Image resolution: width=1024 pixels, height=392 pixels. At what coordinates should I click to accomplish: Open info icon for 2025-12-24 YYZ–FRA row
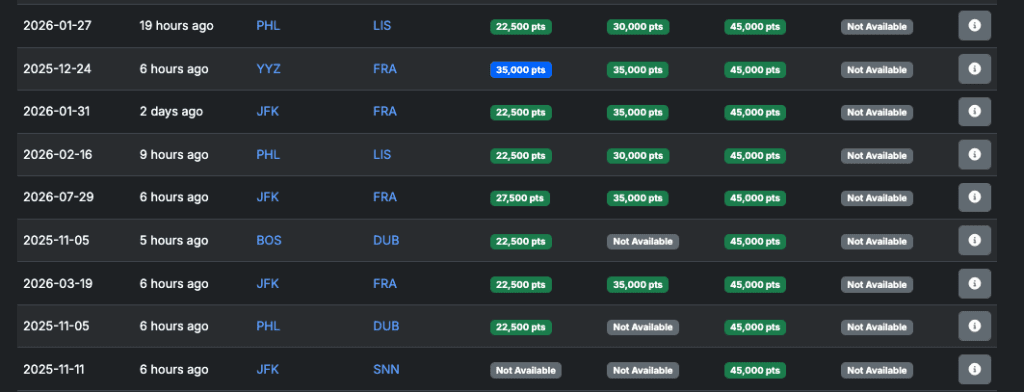tap(974, 69)
